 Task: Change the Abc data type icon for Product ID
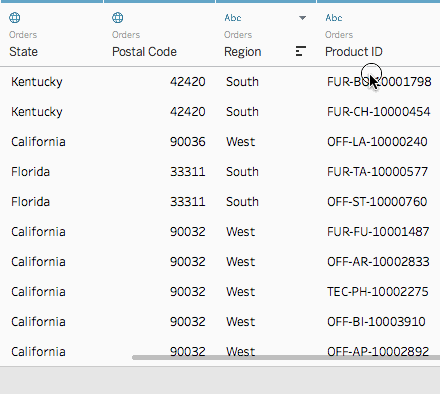[x=334, y=18]
